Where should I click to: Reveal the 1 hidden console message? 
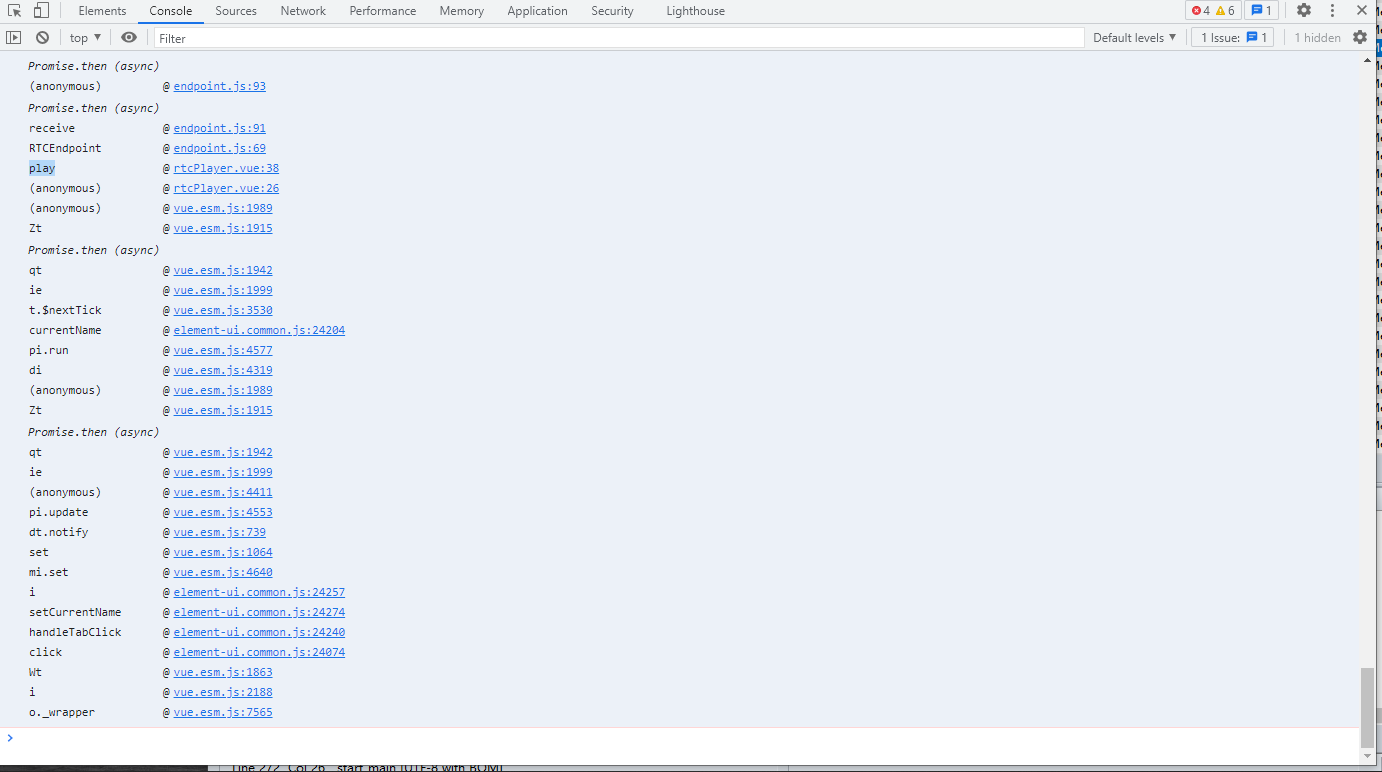pyautogui.click(x=1318, y=37)
